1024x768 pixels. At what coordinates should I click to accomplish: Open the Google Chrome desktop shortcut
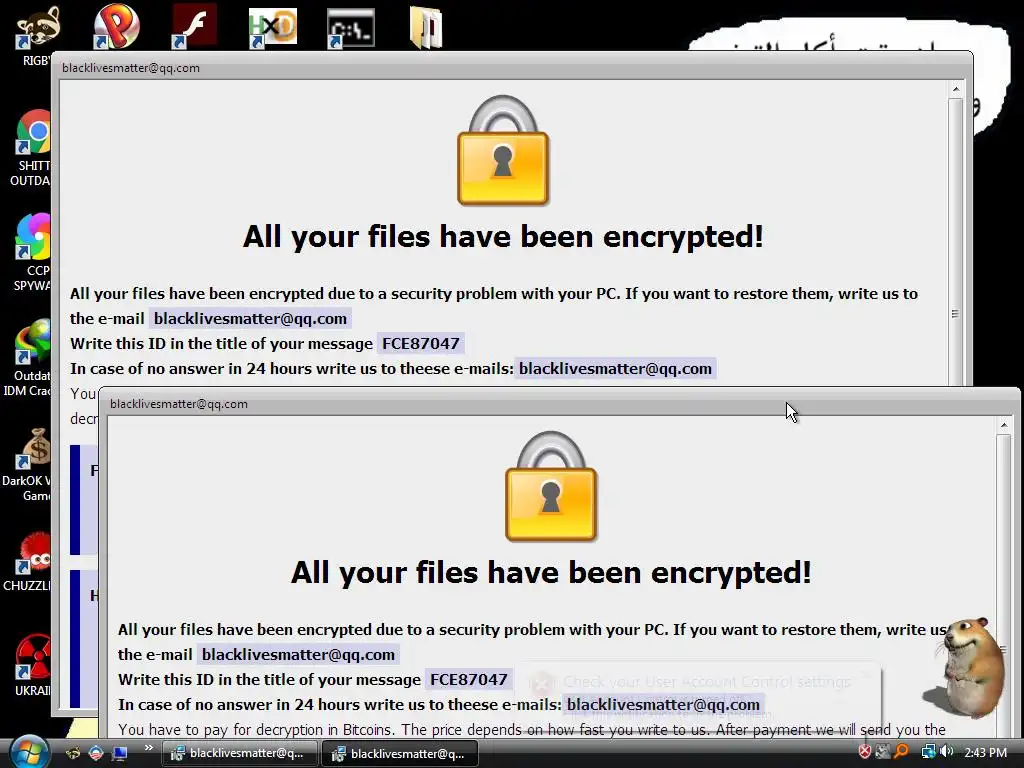(34, 134)
